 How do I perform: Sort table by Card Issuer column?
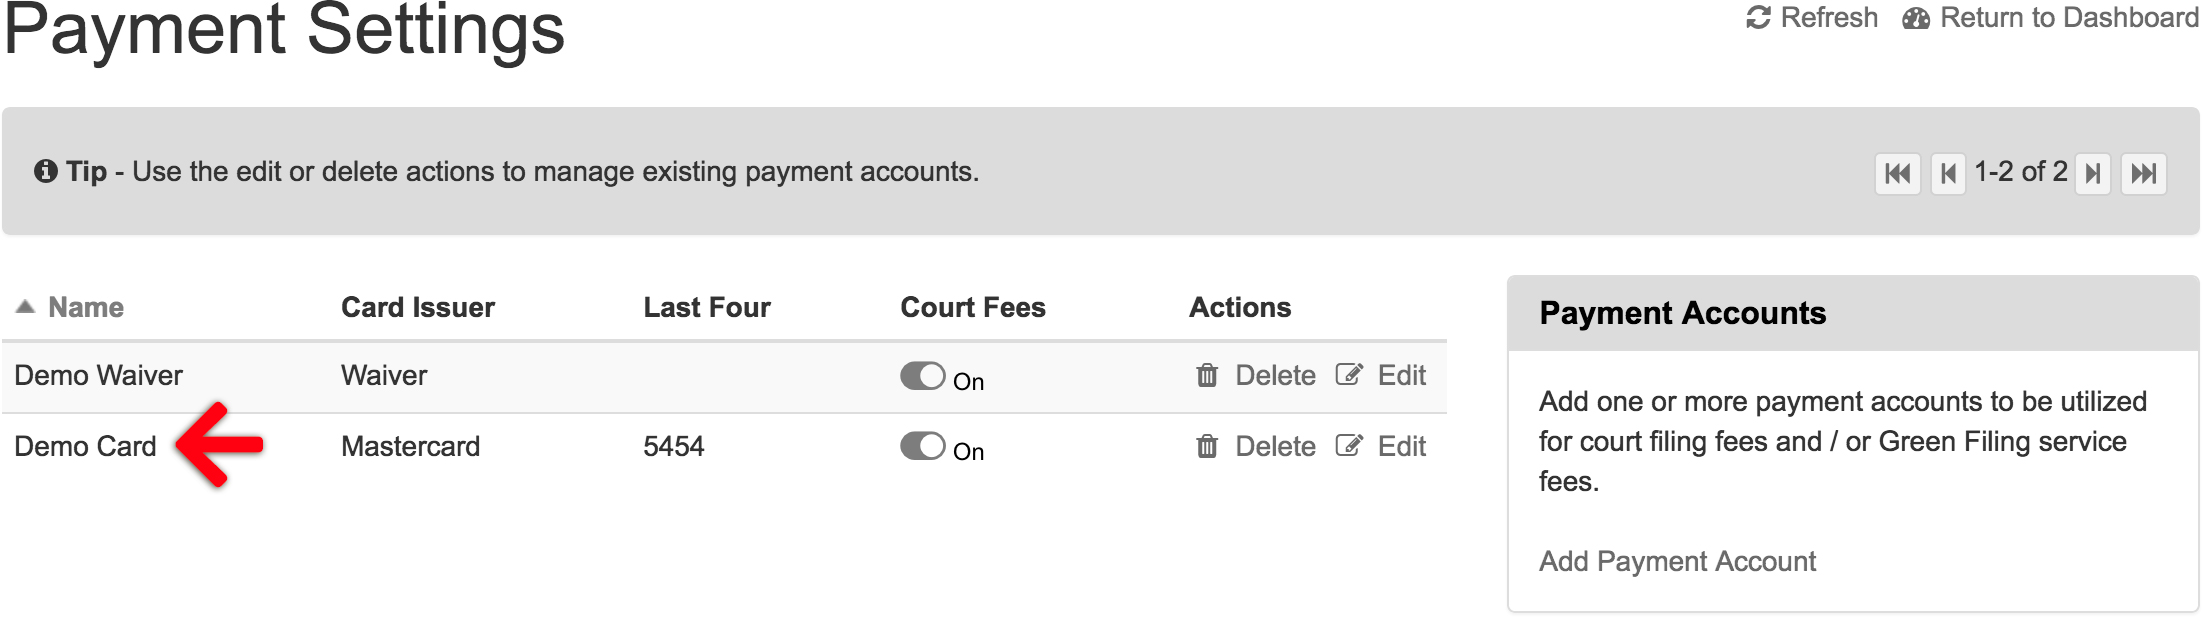pyautogui.click(x=418, y=307)
